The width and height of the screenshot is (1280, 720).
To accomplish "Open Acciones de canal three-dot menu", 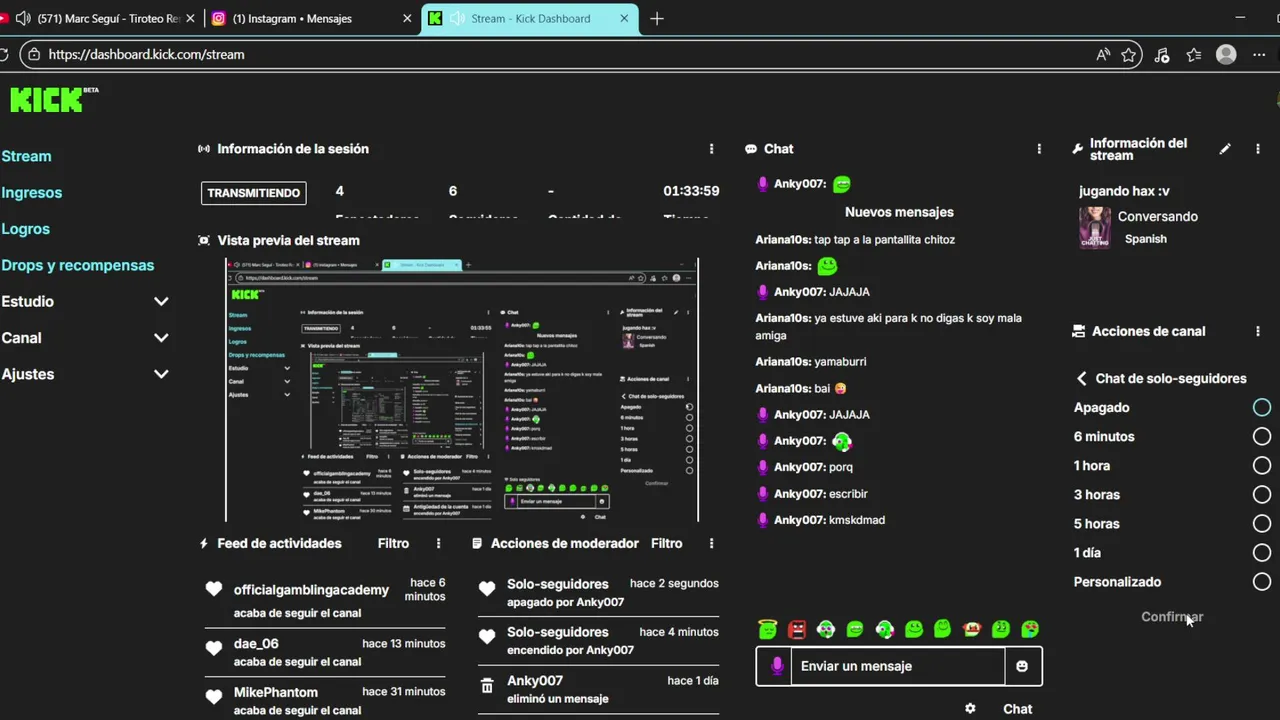I will 1258,331.
